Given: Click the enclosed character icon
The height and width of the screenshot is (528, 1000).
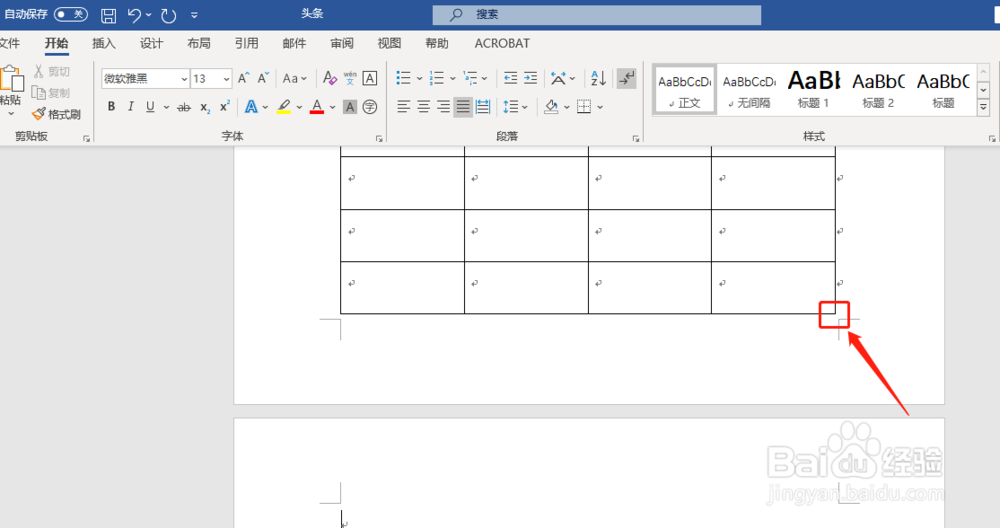Looking at the screenshot, I should tap(370, 106).
